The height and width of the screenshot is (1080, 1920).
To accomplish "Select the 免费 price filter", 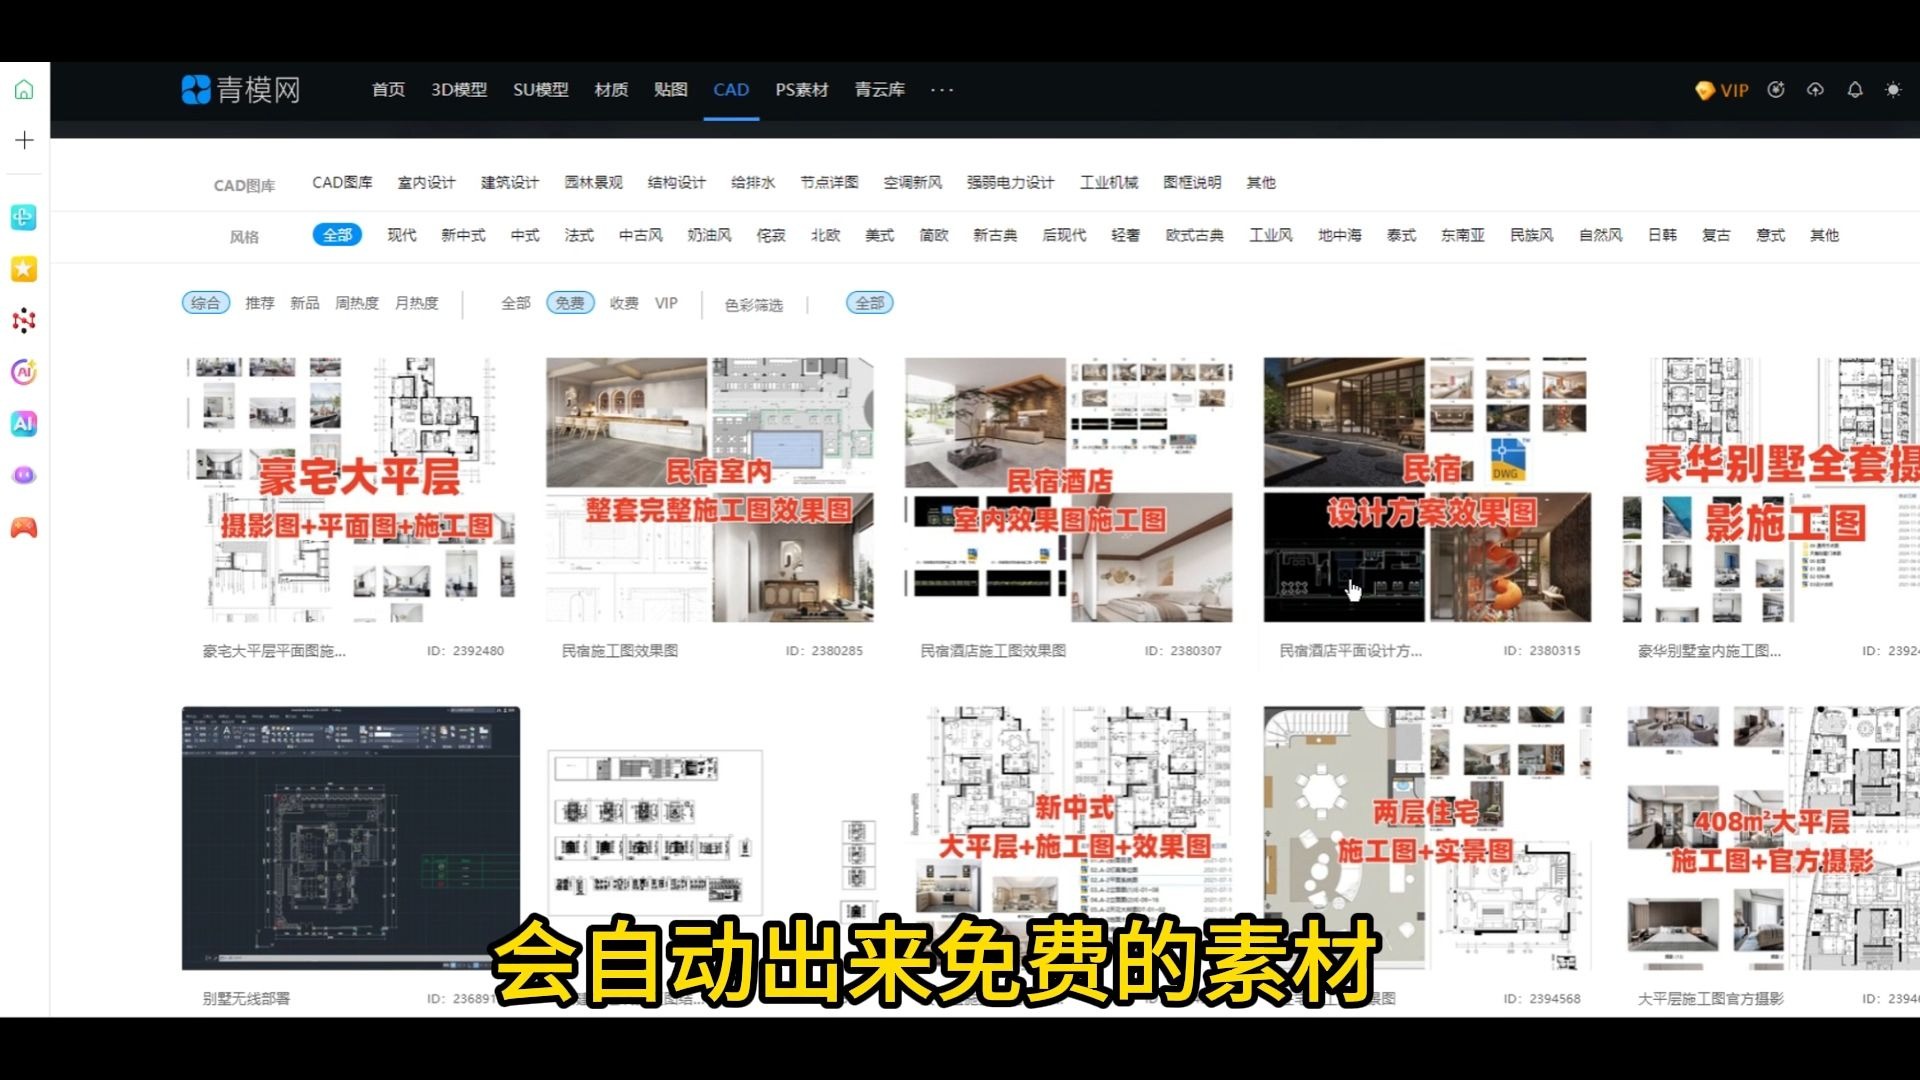I will [570, 303].
